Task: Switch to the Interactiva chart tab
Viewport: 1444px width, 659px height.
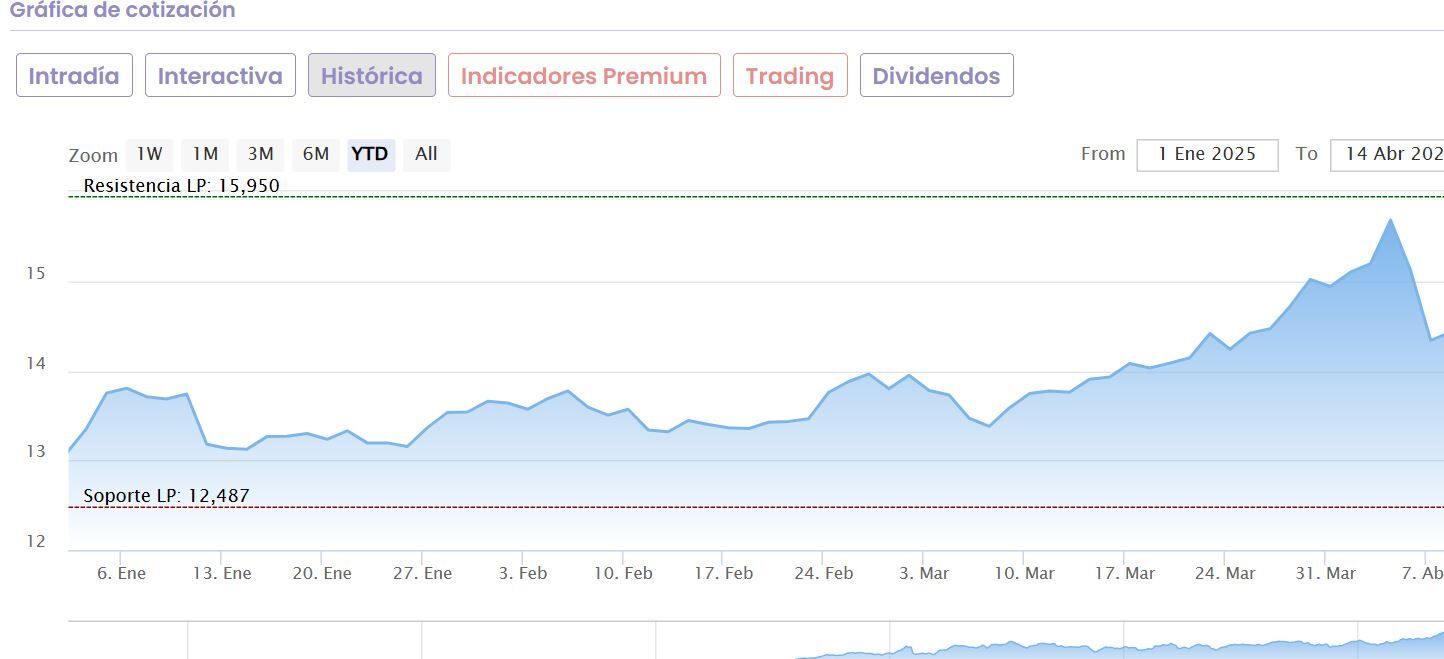Action: tap(220, 76)
